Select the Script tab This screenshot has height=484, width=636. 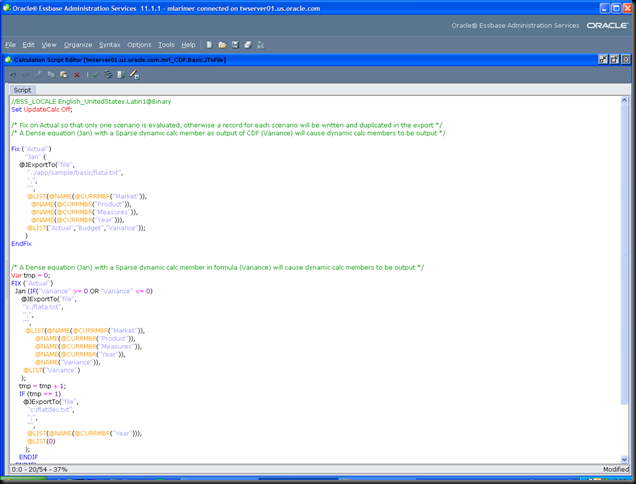coord(22,90)
